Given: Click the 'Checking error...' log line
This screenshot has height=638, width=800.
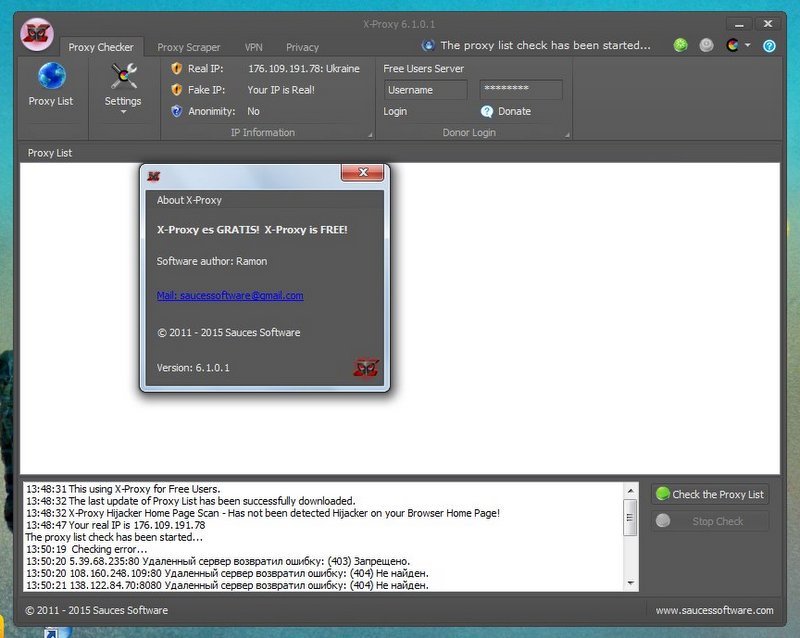Looking at the screenshot, I should click(x=87, y=549).
